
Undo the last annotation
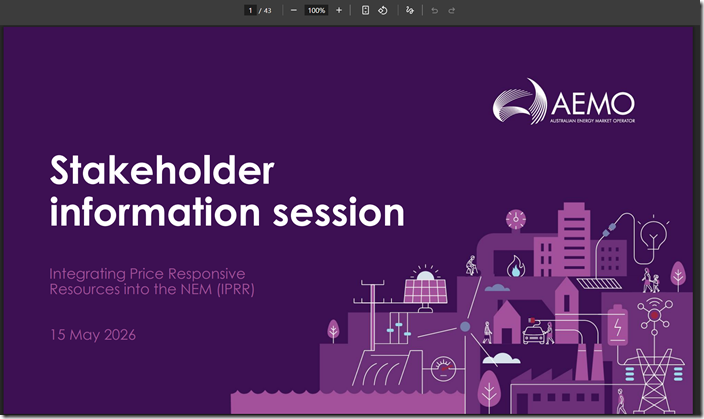click(x=434, y=10)
